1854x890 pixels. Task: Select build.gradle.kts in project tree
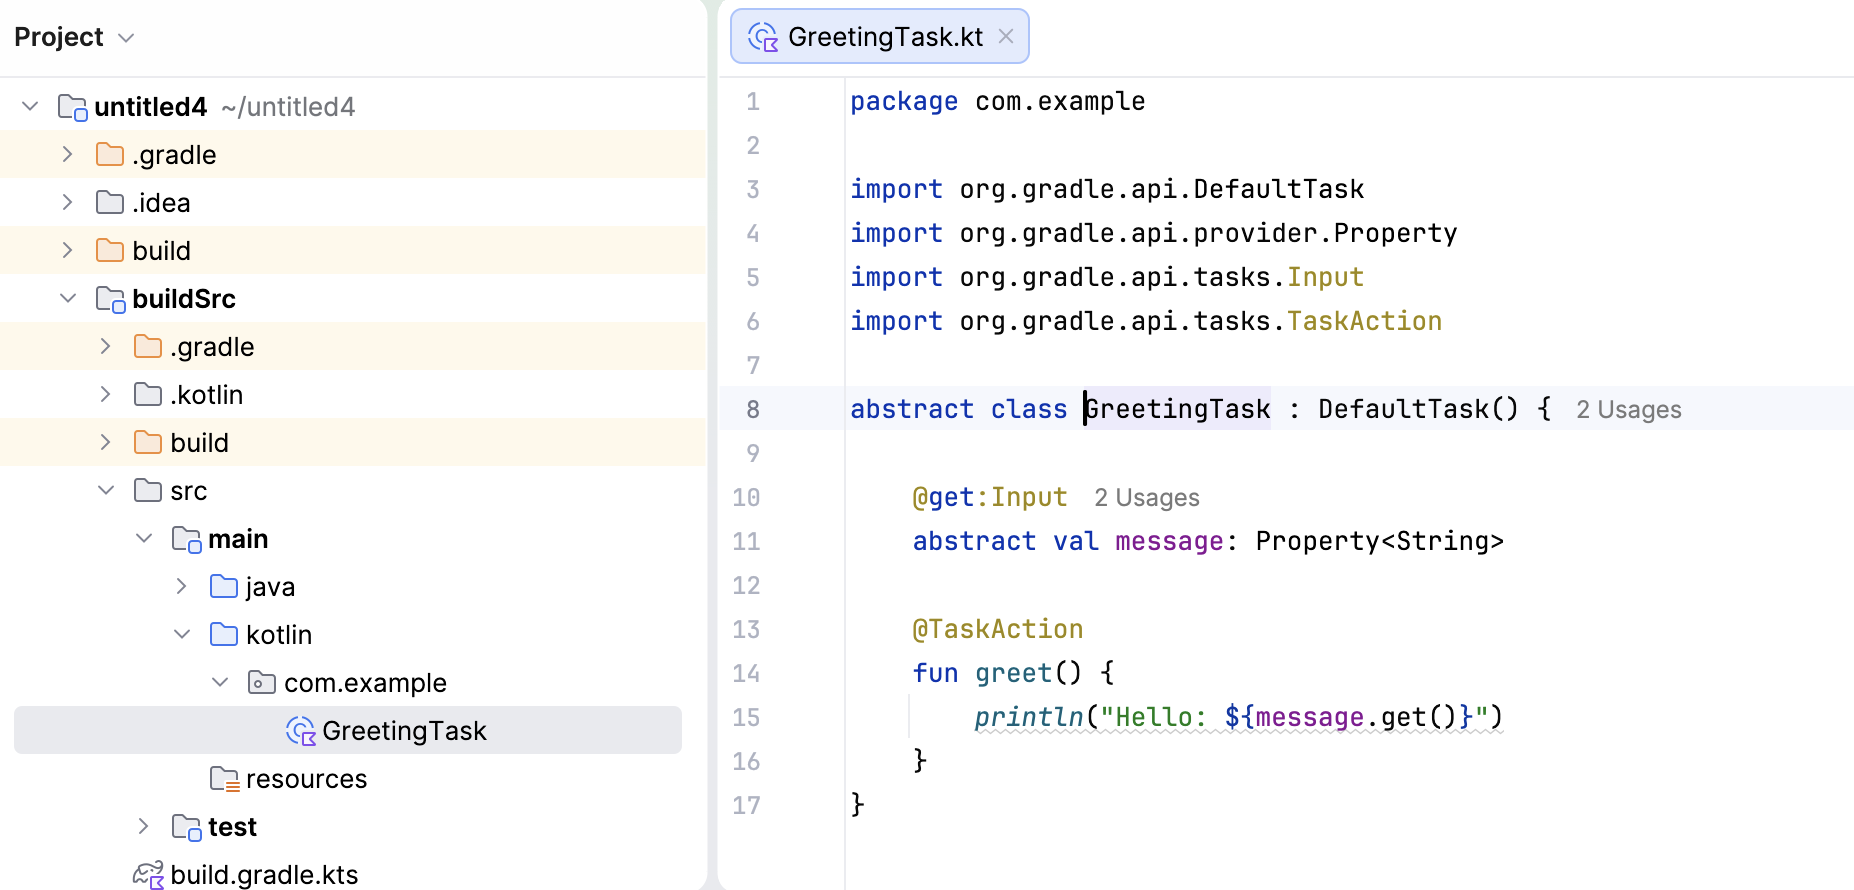coord(264,874)
